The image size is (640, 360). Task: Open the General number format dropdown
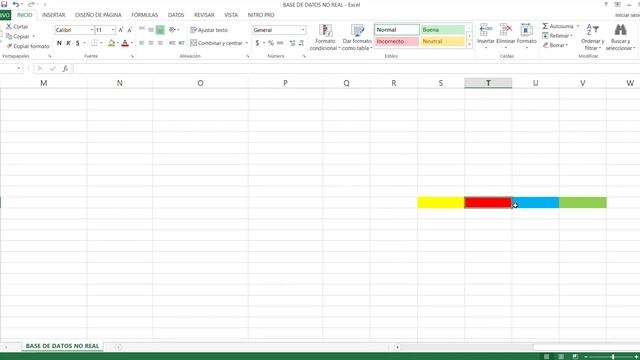303,30
